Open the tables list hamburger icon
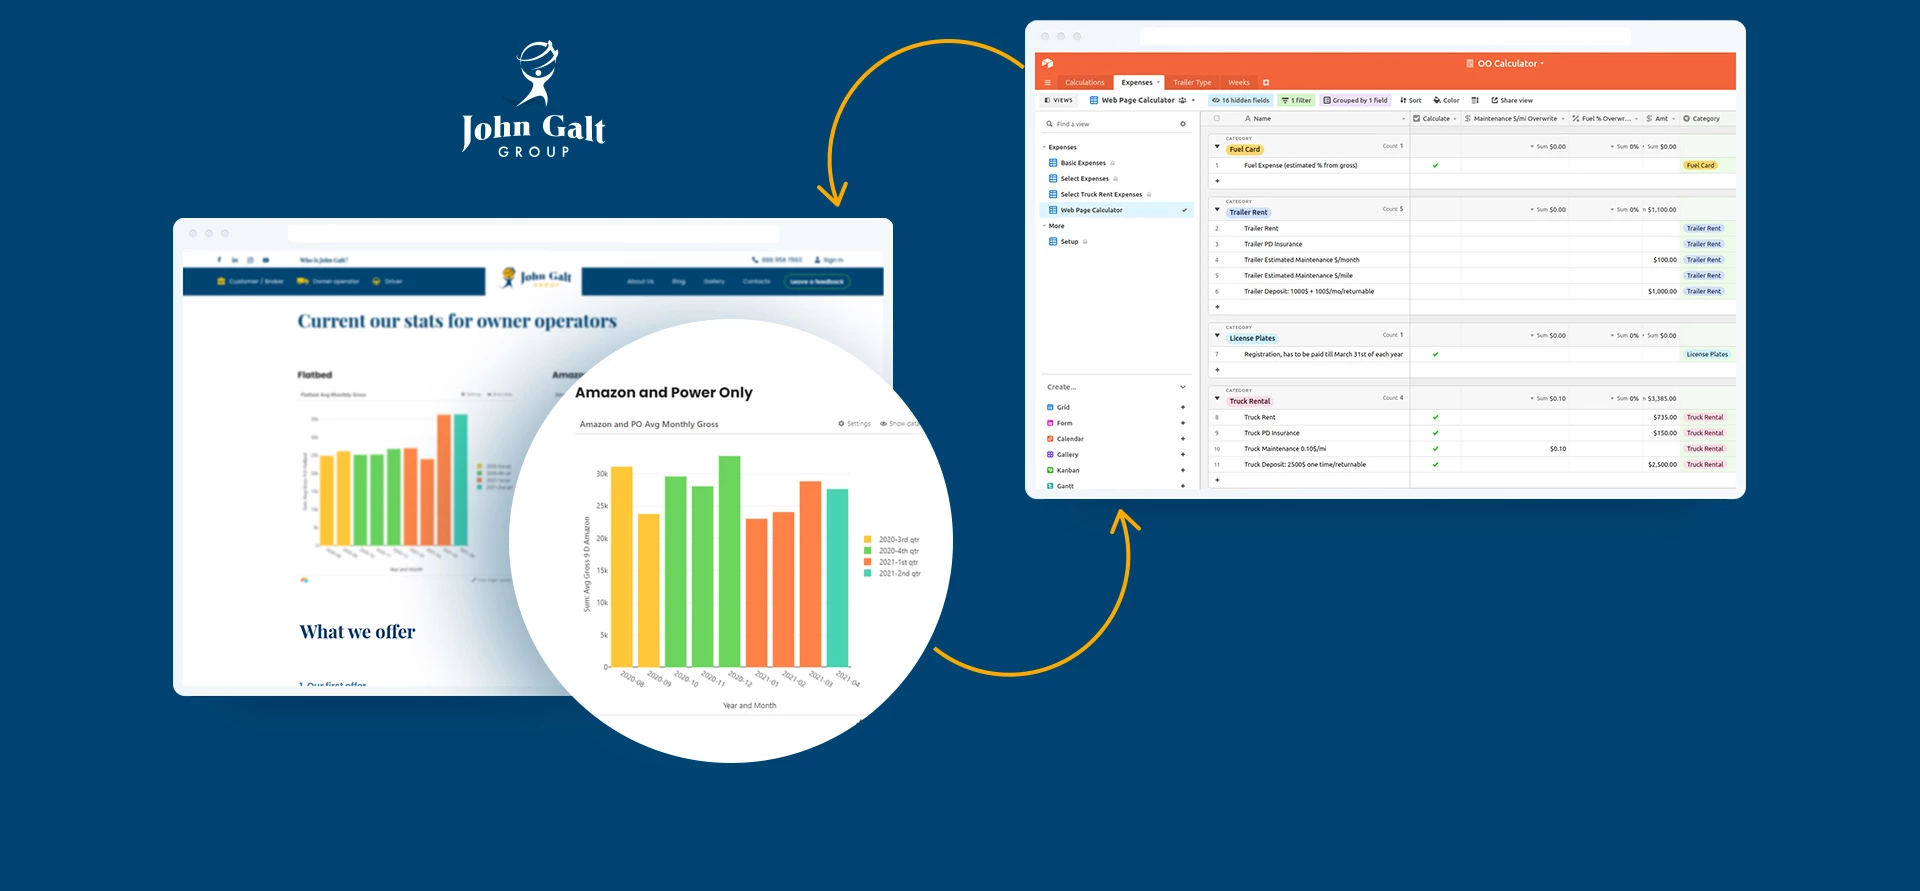The image size is (1920, 891). pos(1047,83)
